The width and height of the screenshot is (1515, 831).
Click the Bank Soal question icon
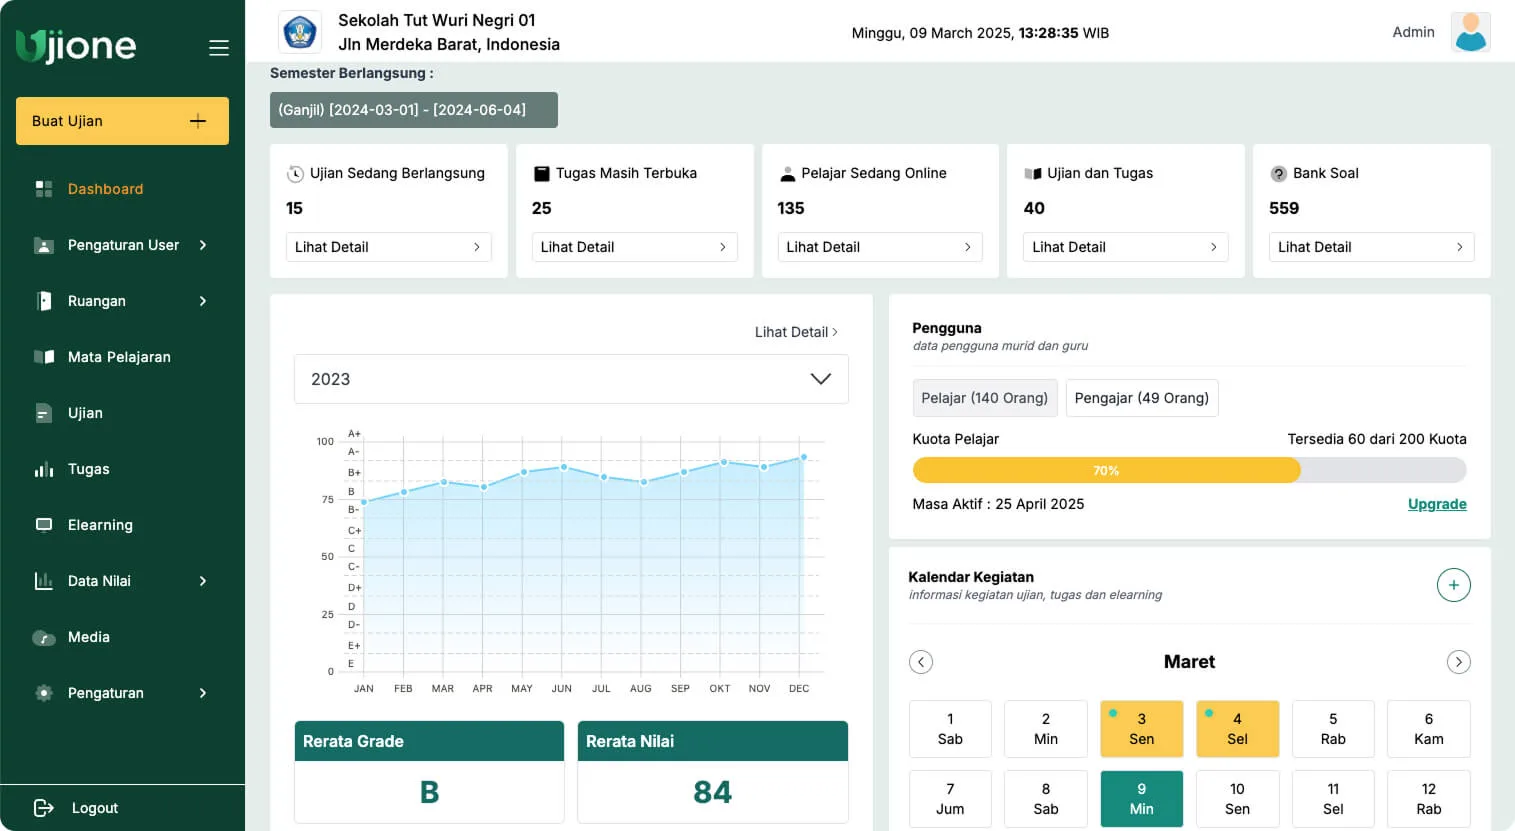pos(1278,174)
